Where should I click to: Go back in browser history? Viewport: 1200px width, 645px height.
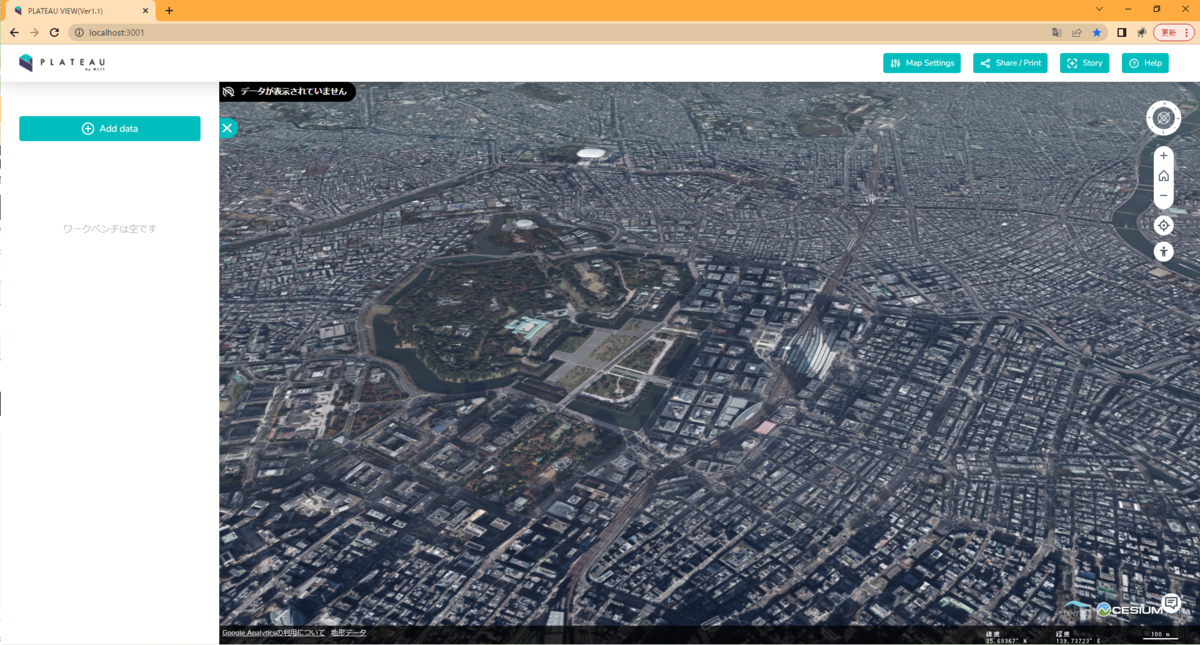pyautogui.click(x=14, y=32)
